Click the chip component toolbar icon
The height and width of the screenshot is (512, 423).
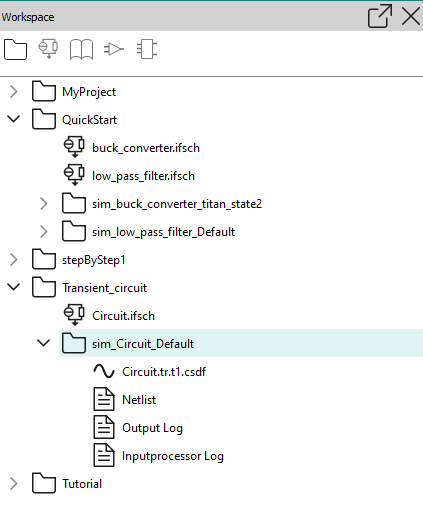(x=147, y=49)
